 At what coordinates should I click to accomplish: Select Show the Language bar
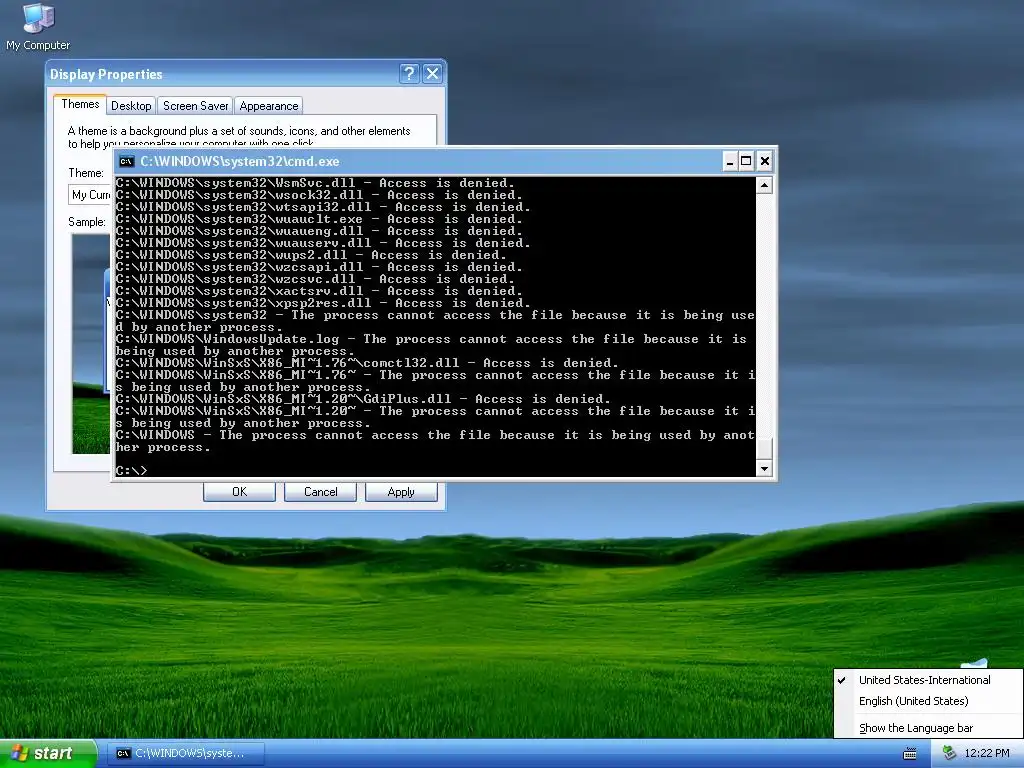(x=916, y=728)
